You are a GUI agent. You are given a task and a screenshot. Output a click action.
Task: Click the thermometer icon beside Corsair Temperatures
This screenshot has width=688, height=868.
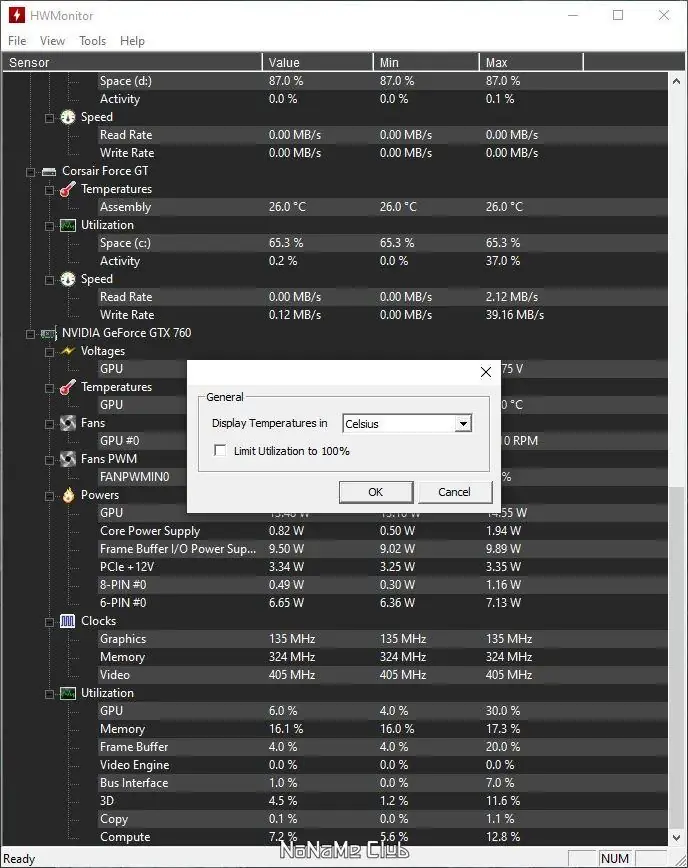click(68, 189)
